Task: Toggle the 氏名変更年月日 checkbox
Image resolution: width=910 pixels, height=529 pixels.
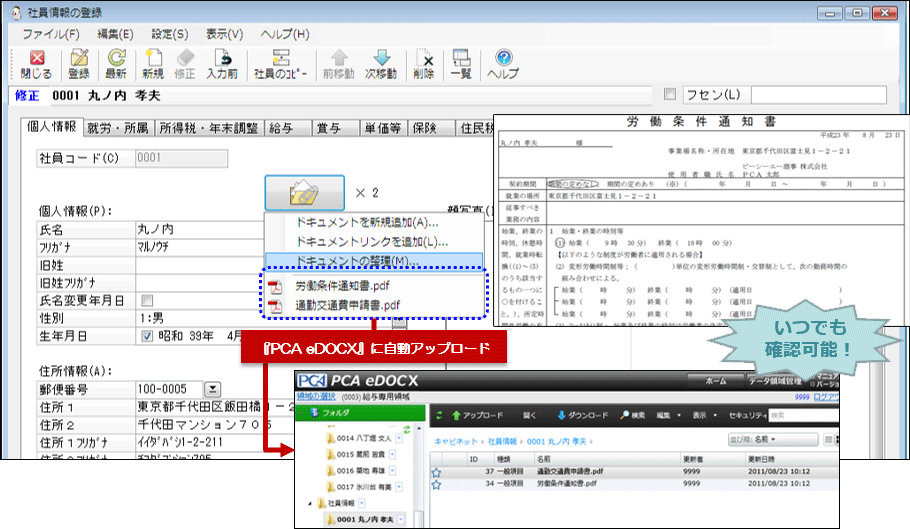Action: [147, 300]
